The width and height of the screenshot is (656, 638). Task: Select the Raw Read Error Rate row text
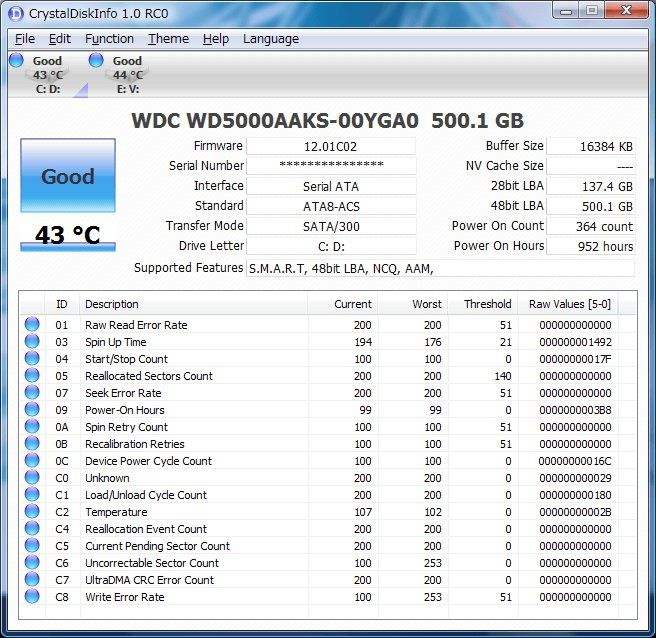coord(136,325)
